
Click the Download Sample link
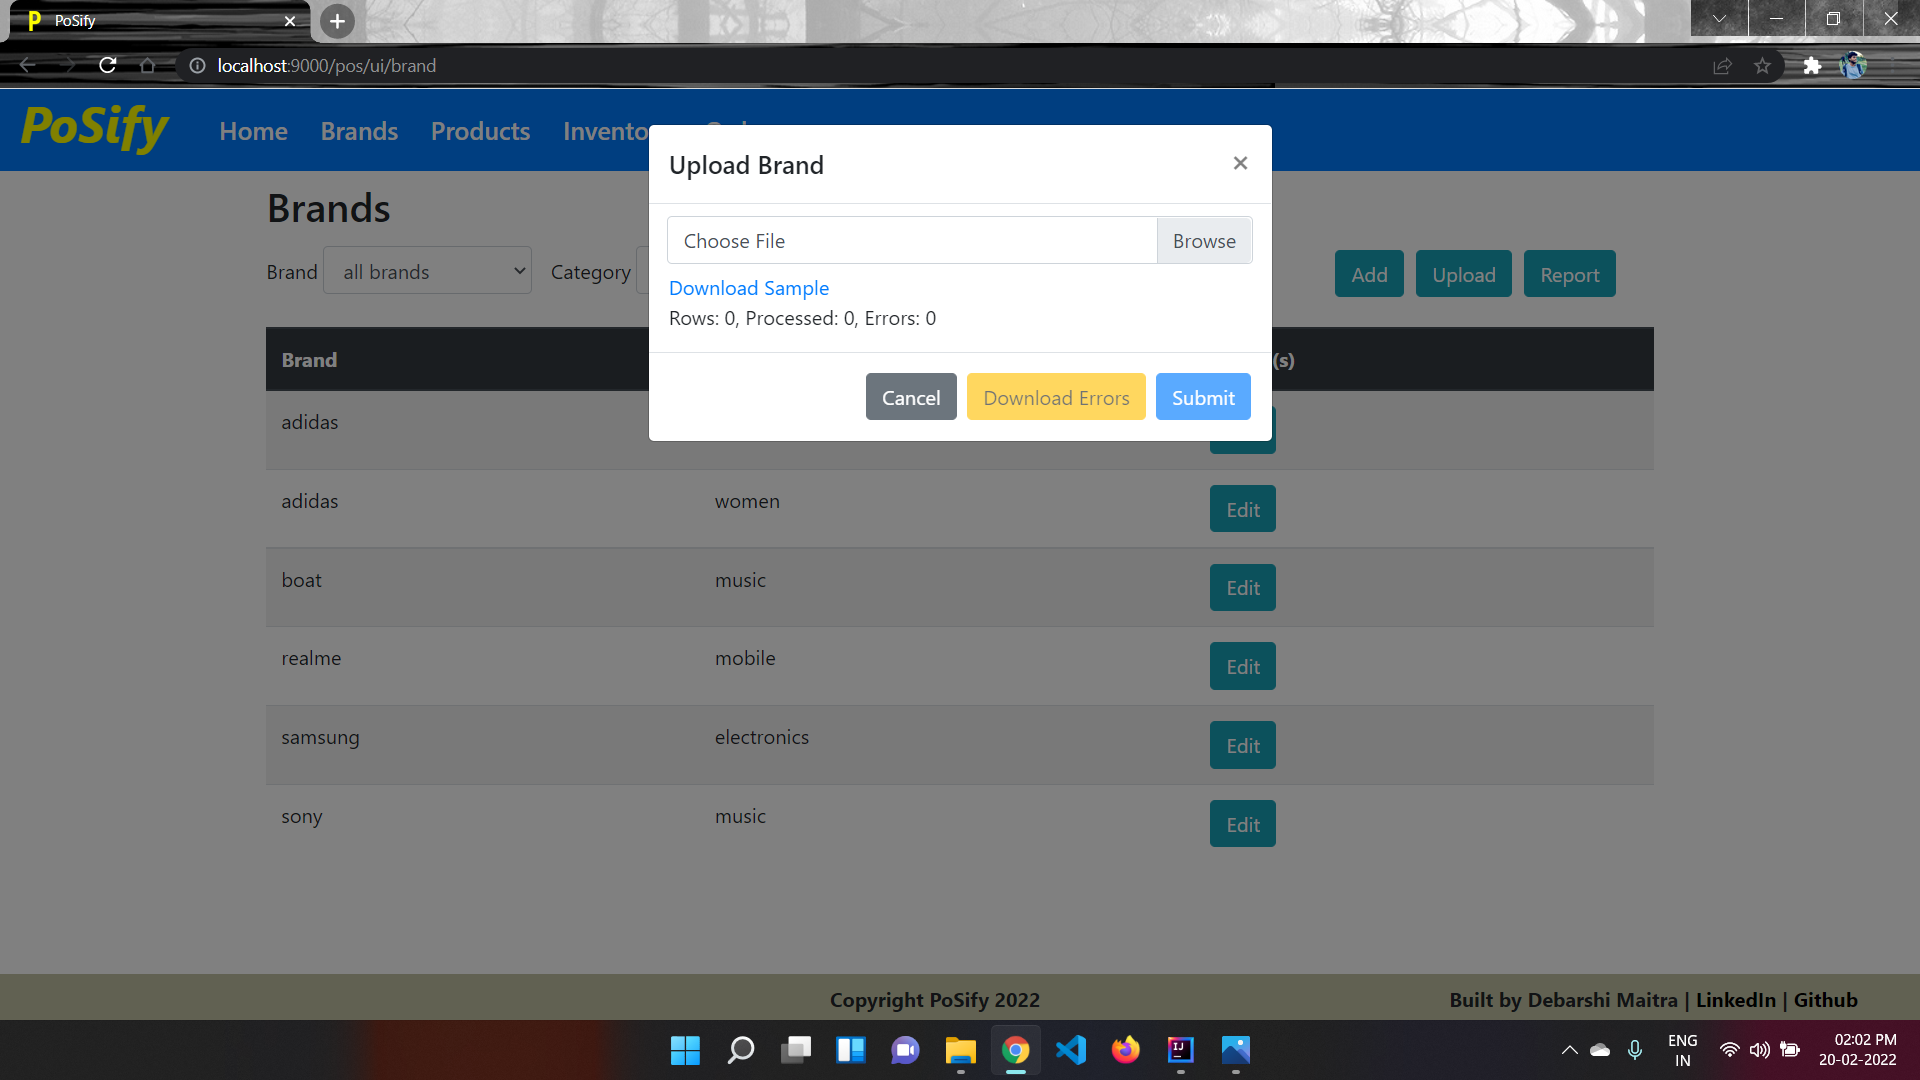(748, 288)
